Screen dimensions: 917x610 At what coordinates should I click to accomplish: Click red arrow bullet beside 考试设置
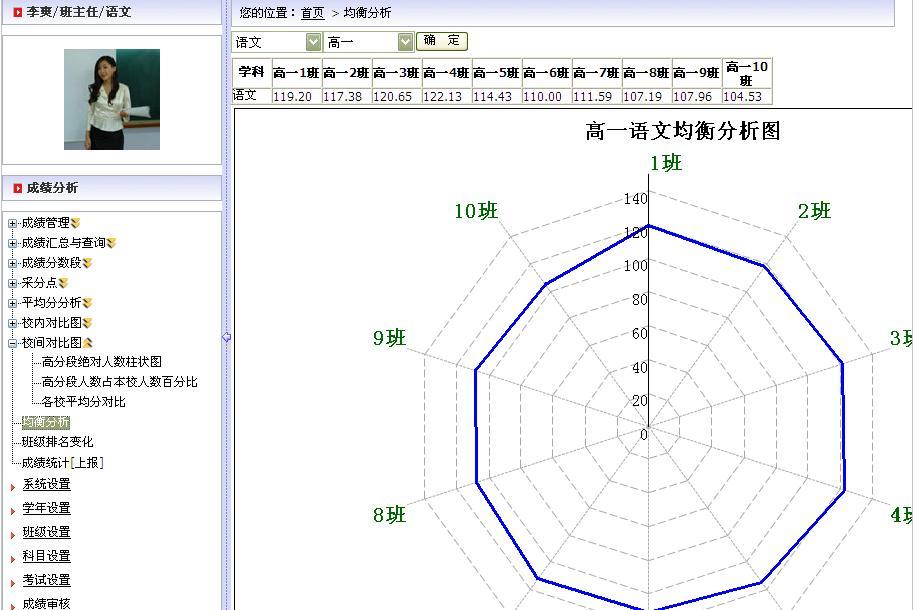(x=13, y=583)
